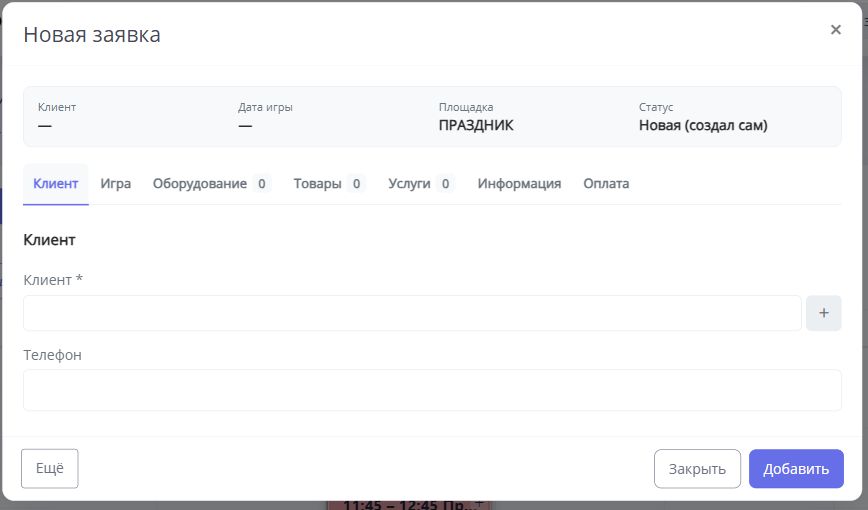Click the Дата игры summary label

click(265, 107)
